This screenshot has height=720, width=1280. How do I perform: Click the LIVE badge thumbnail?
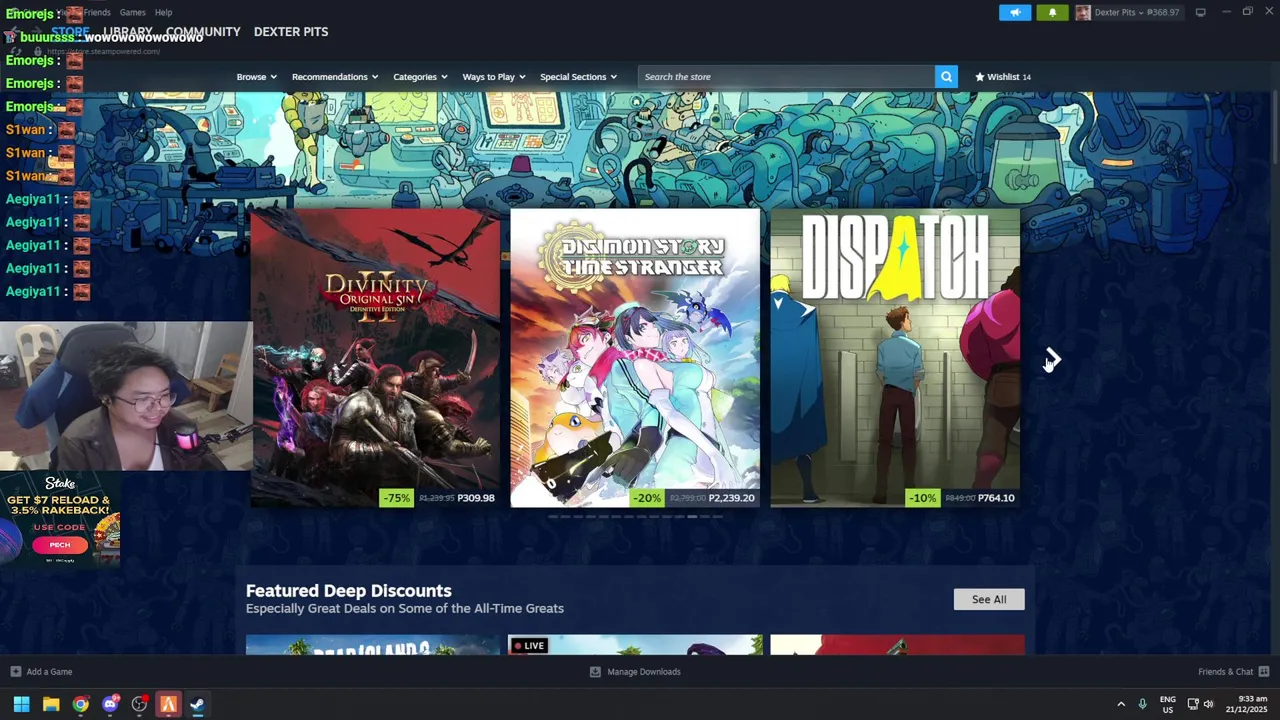[x=635, y=645]
